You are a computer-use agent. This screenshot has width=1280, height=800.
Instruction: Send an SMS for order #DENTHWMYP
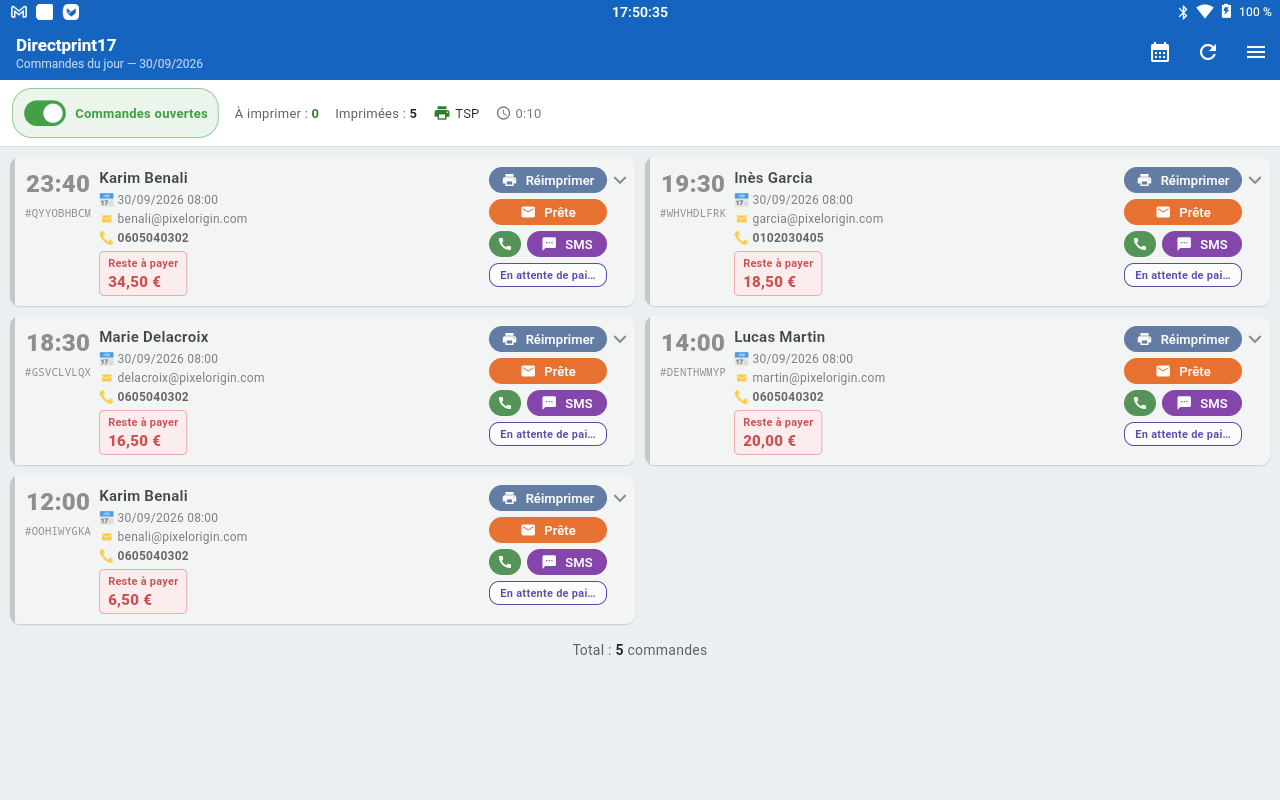coord(1202,403)
